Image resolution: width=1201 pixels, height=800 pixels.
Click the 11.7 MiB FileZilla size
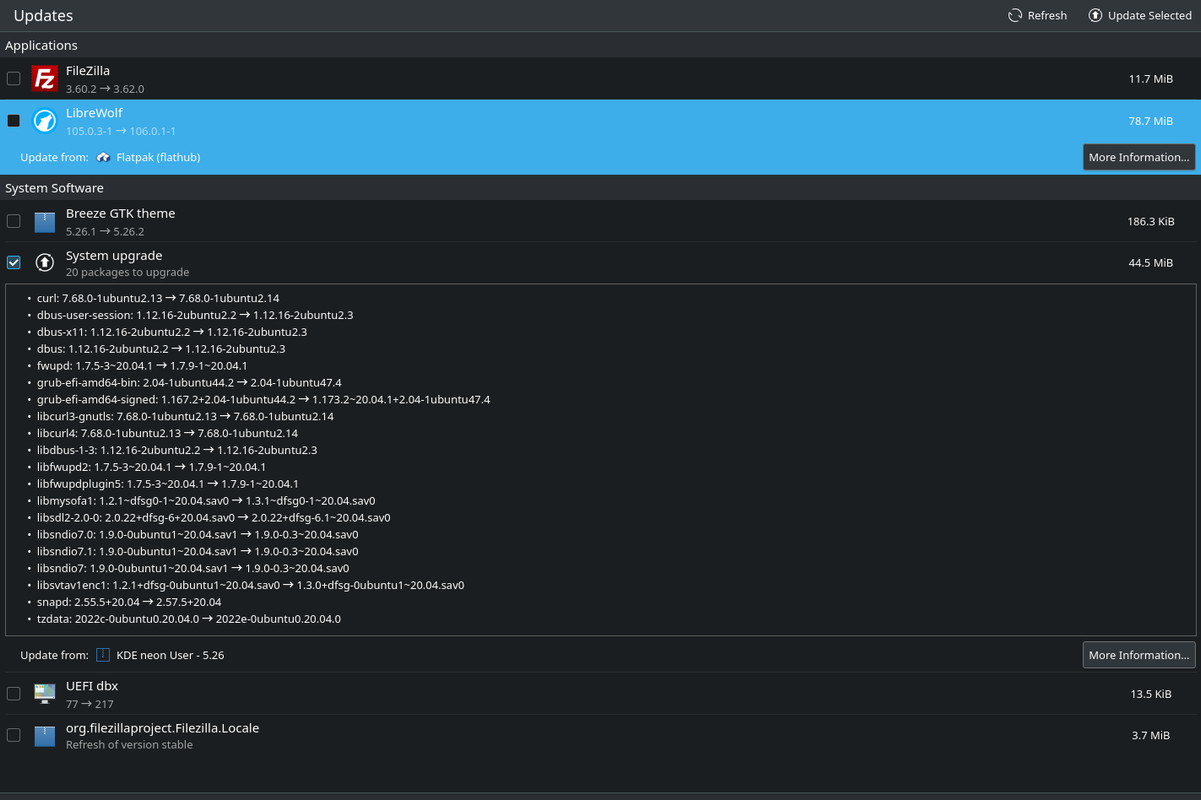coord(1150,79)
